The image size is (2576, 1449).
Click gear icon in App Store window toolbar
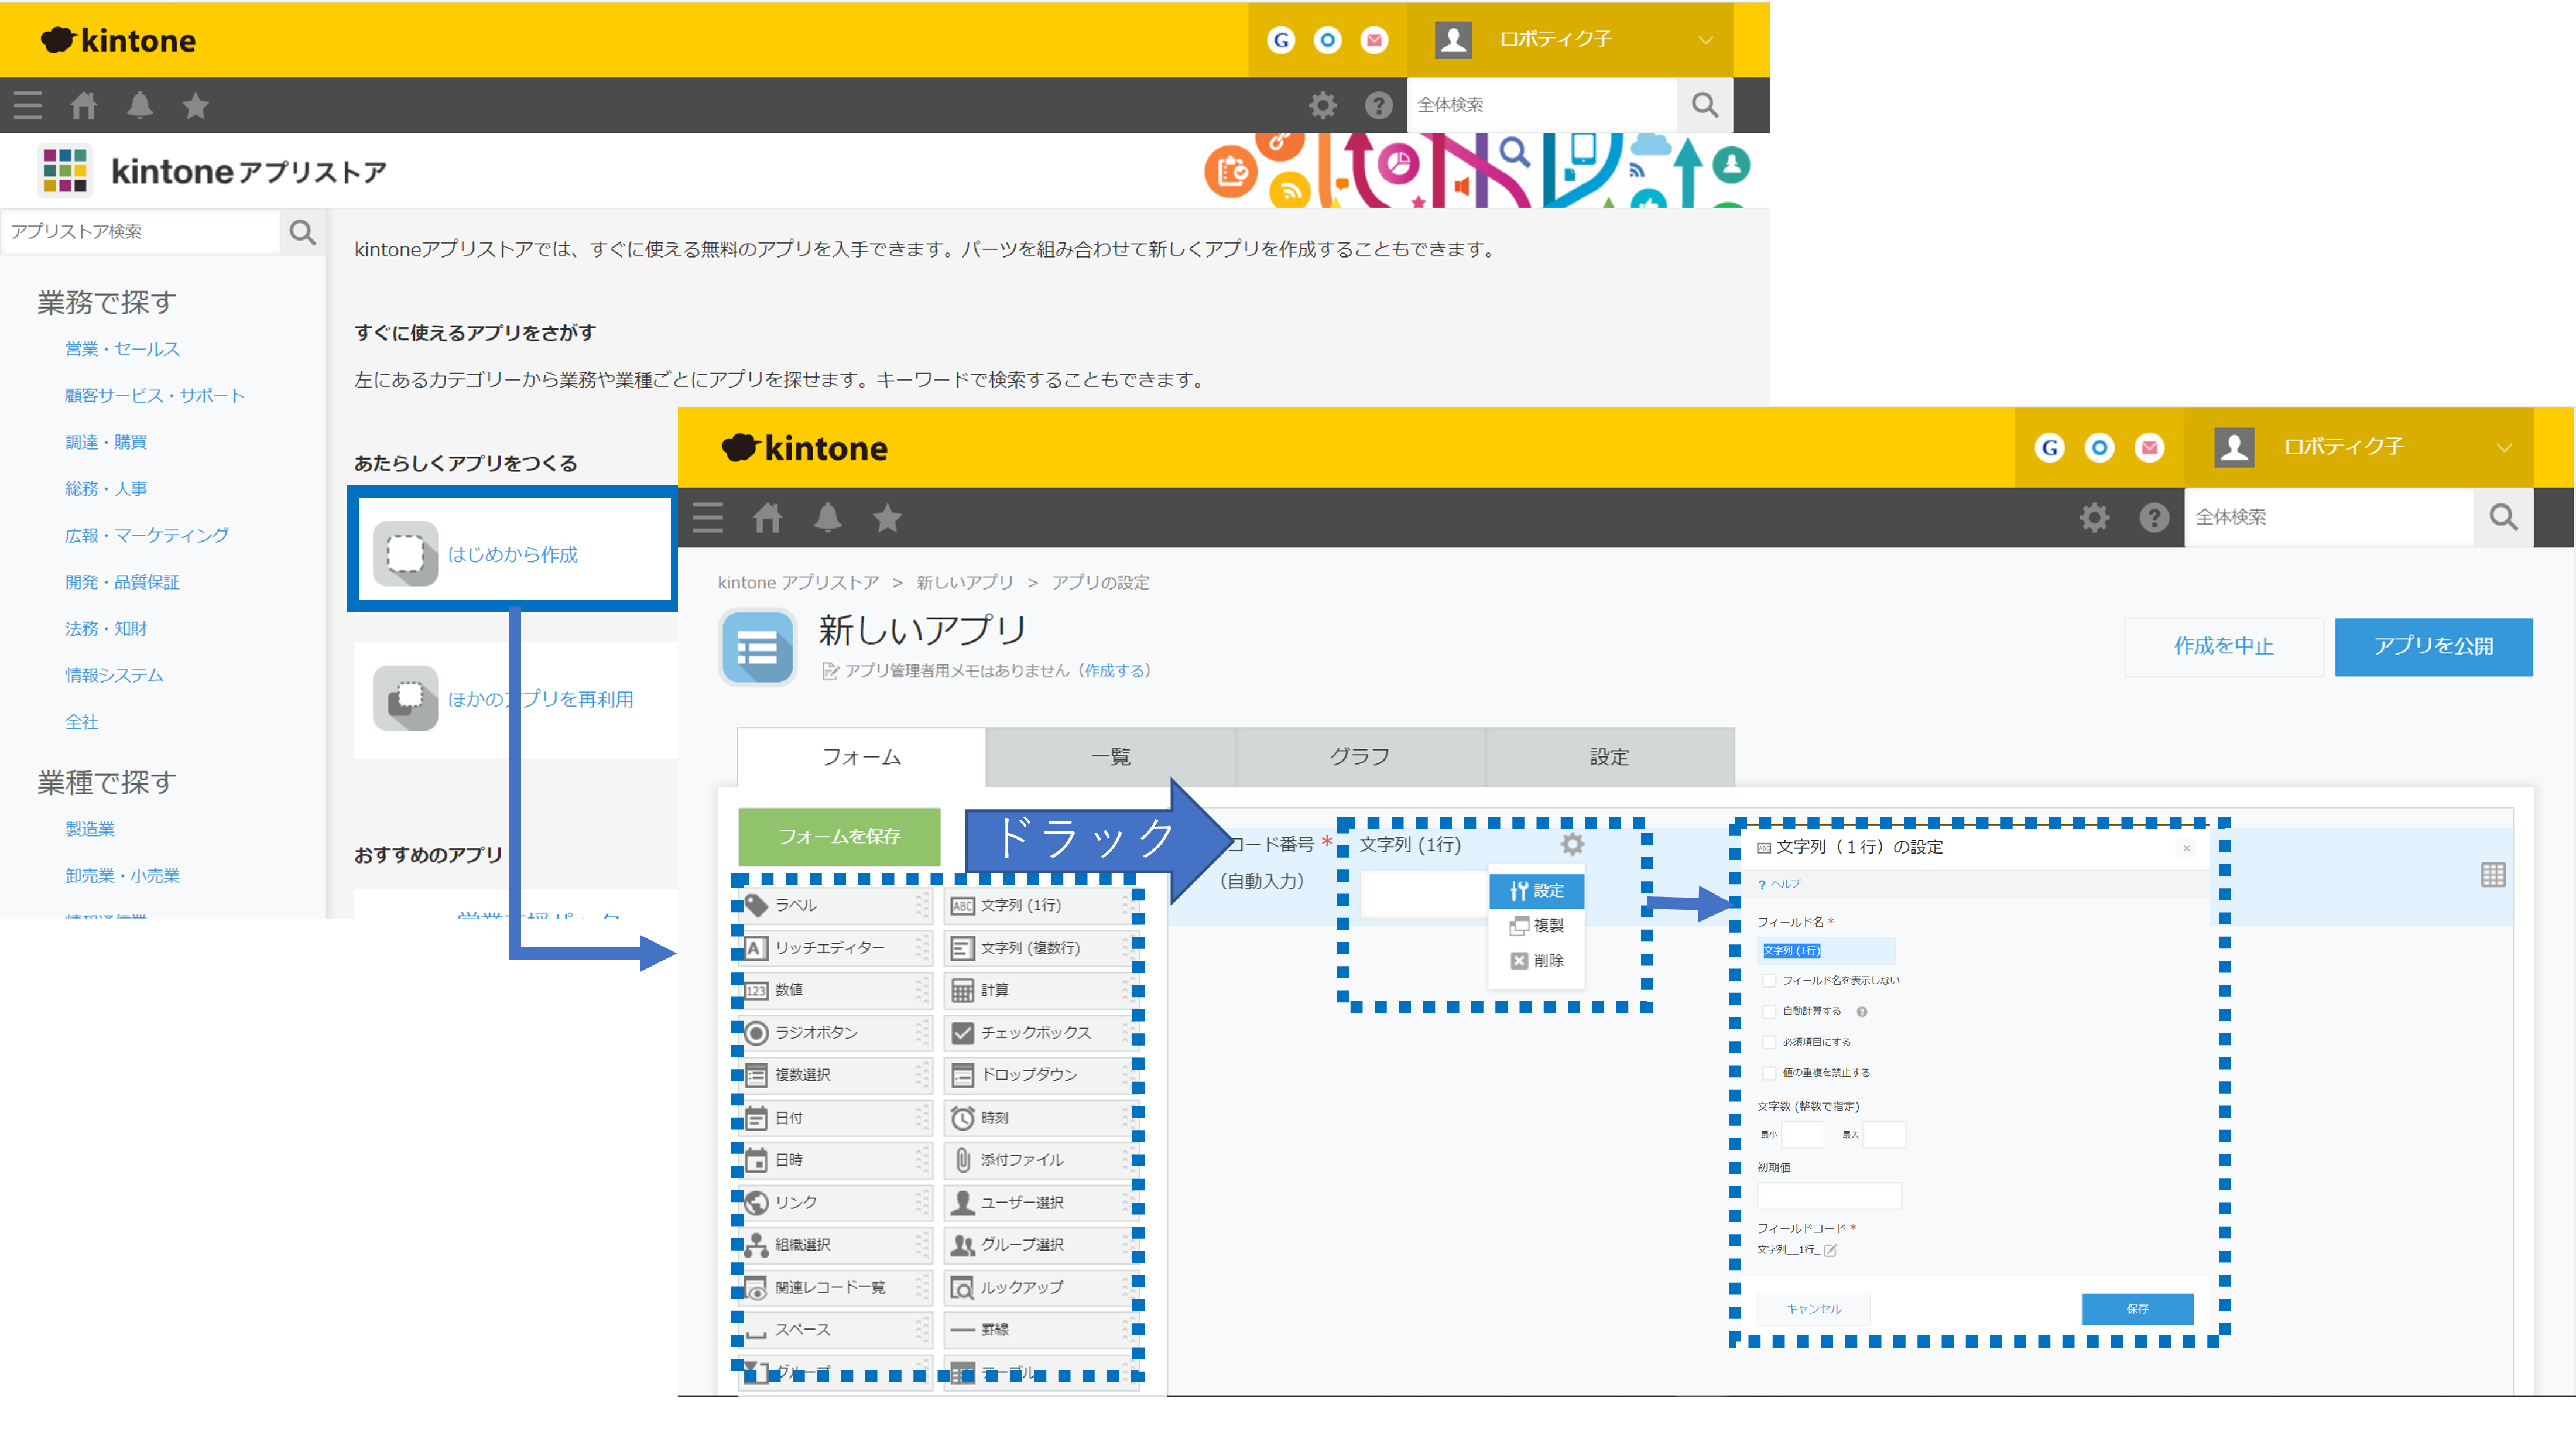tap(1323, 105)
